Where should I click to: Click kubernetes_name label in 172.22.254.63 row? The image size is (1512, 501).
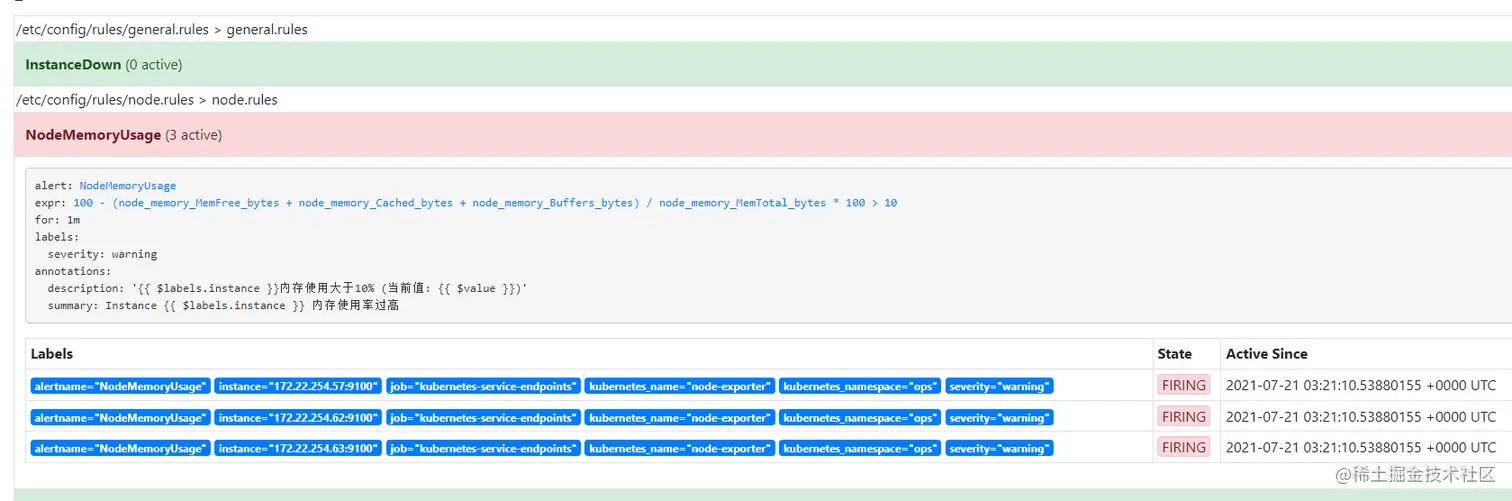[x=680, y=449]
